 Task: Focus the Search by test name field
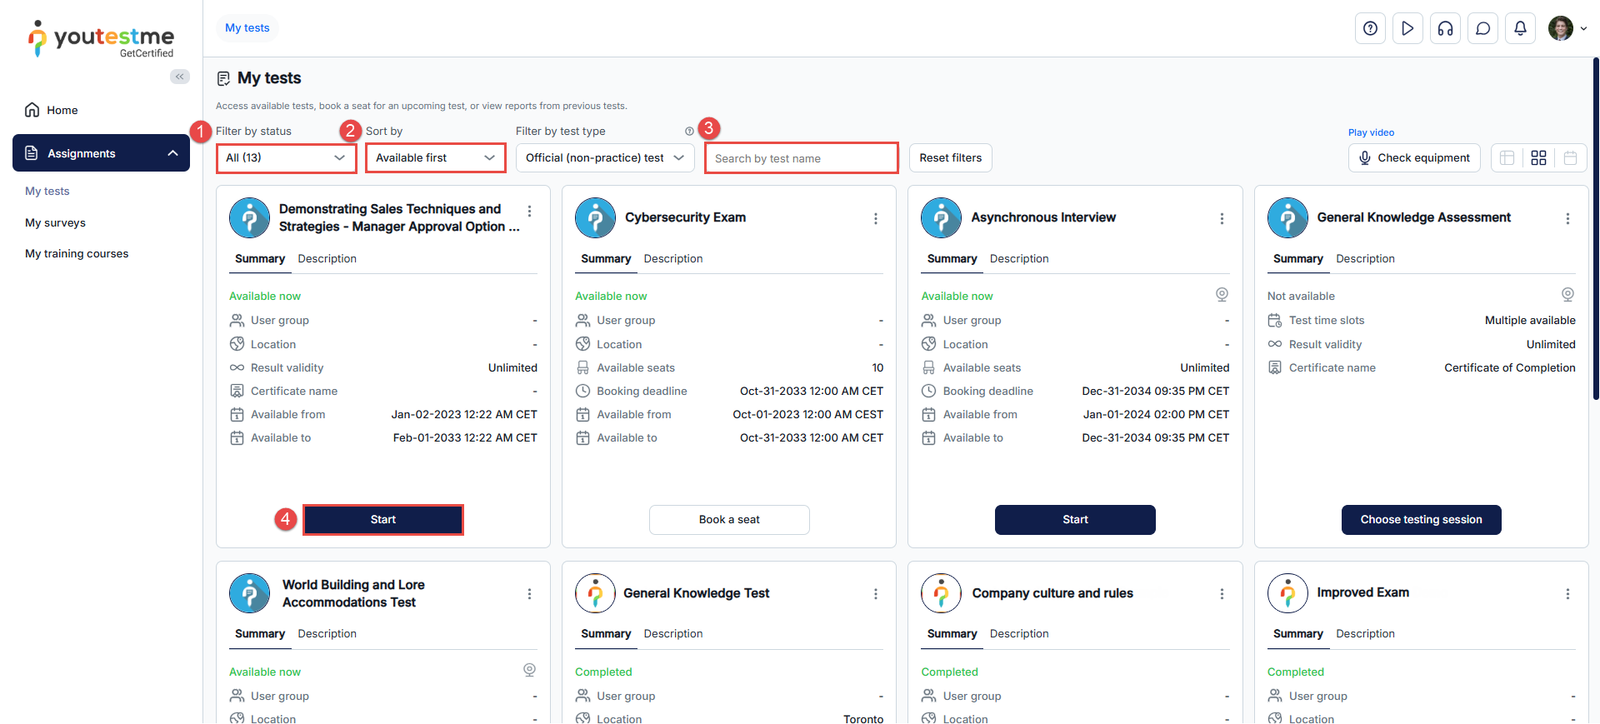coord(801,158)
